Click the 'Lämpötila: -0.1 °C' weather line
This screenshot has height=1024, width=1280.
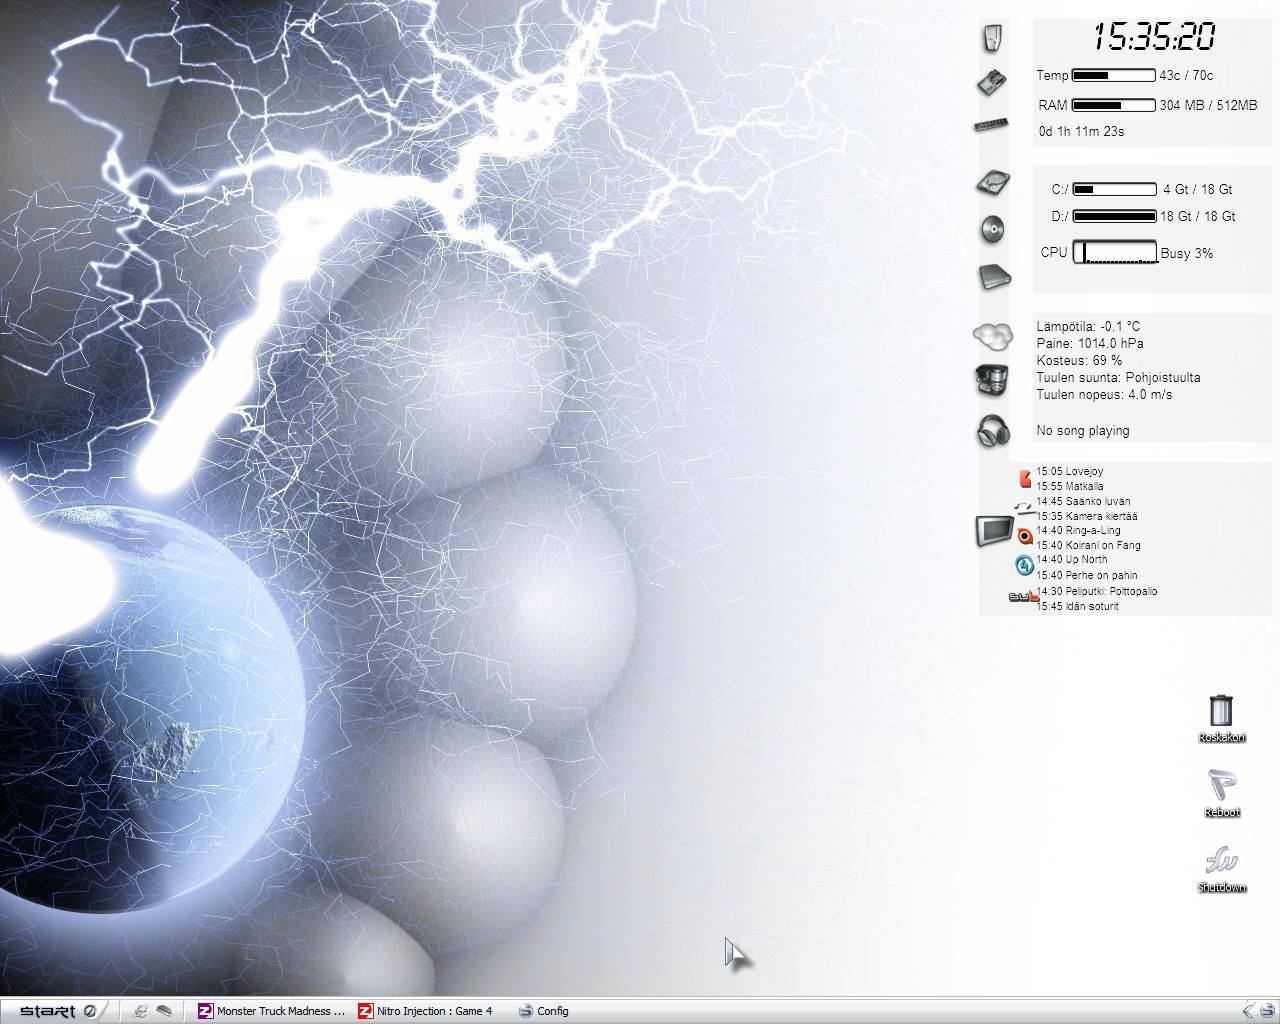[1088, 326]
